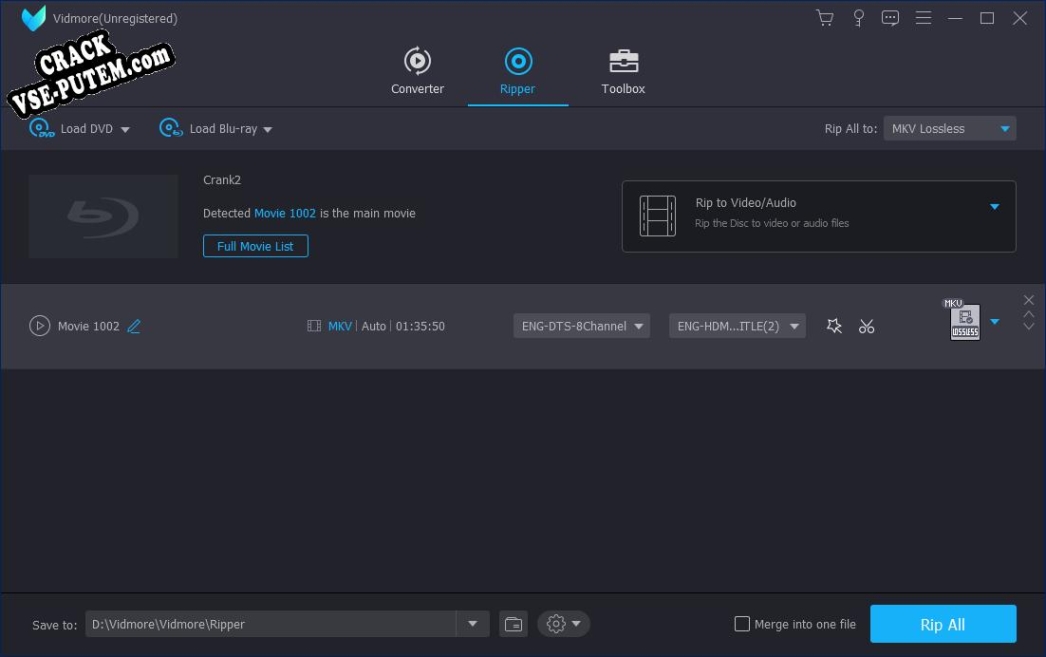Move Movie 1002 down with the down chevron
Screen dimensions: 1046x657
pyautogui.click(x=1029, y=326)
